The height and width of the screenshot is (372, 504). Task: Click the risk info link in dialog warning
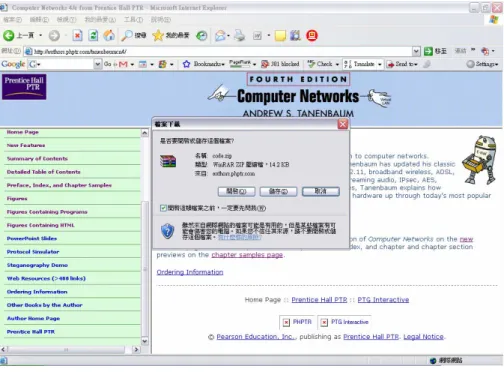pos(239,237)
